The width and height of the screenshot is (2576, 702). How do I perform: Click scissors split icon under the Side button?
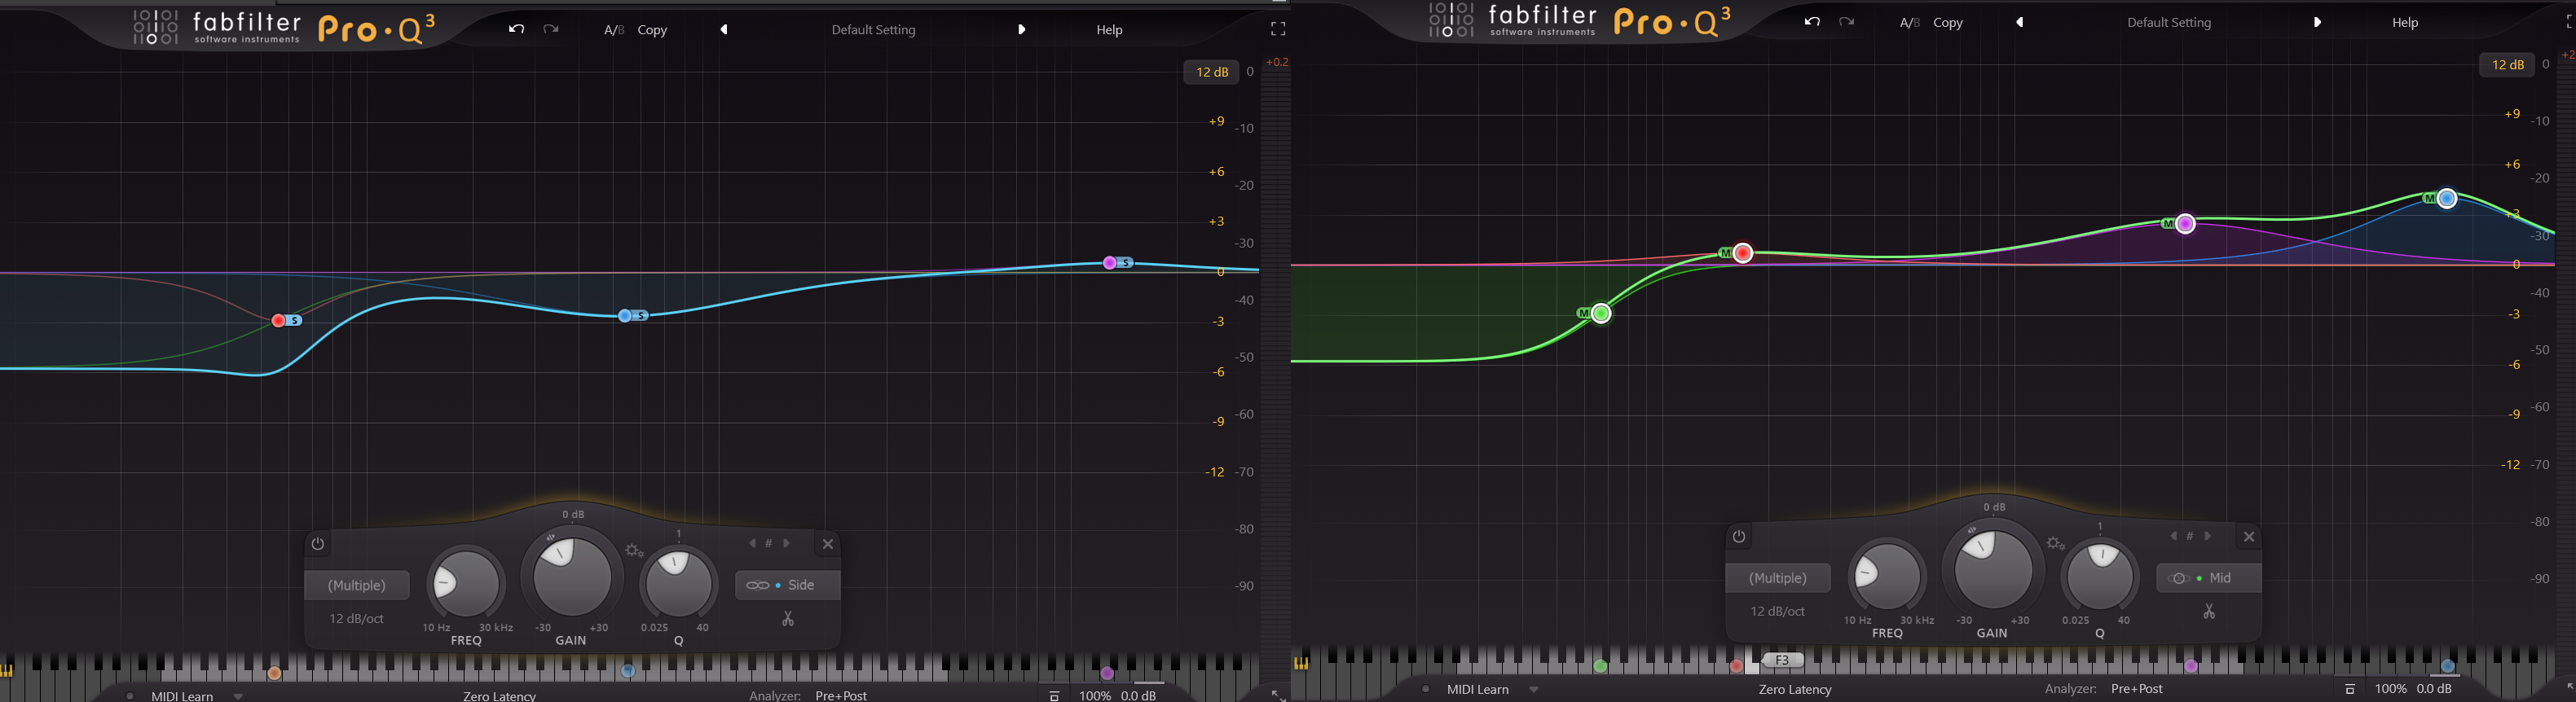coord(788,620)
